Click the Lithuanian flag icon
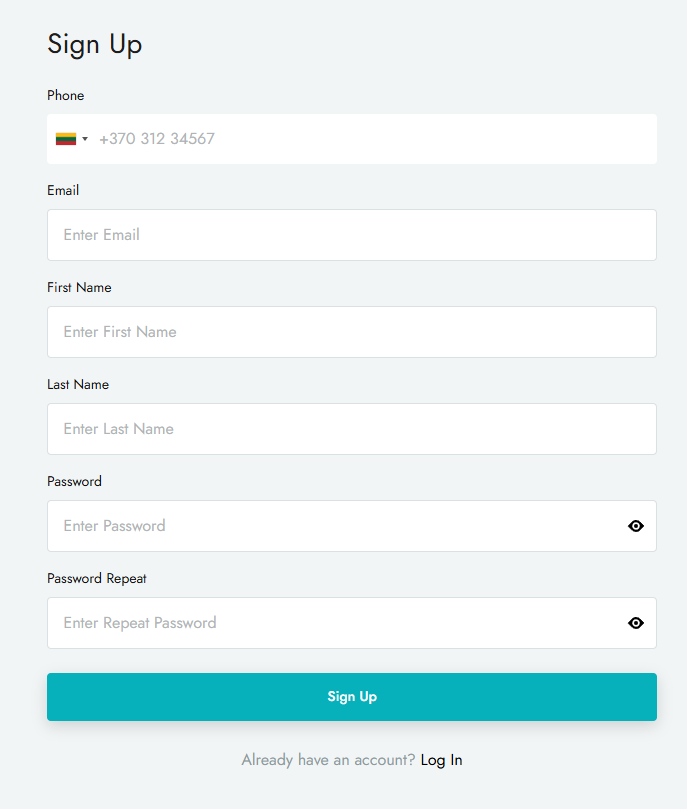Screen dimensions: 687x809 (66, 139)
